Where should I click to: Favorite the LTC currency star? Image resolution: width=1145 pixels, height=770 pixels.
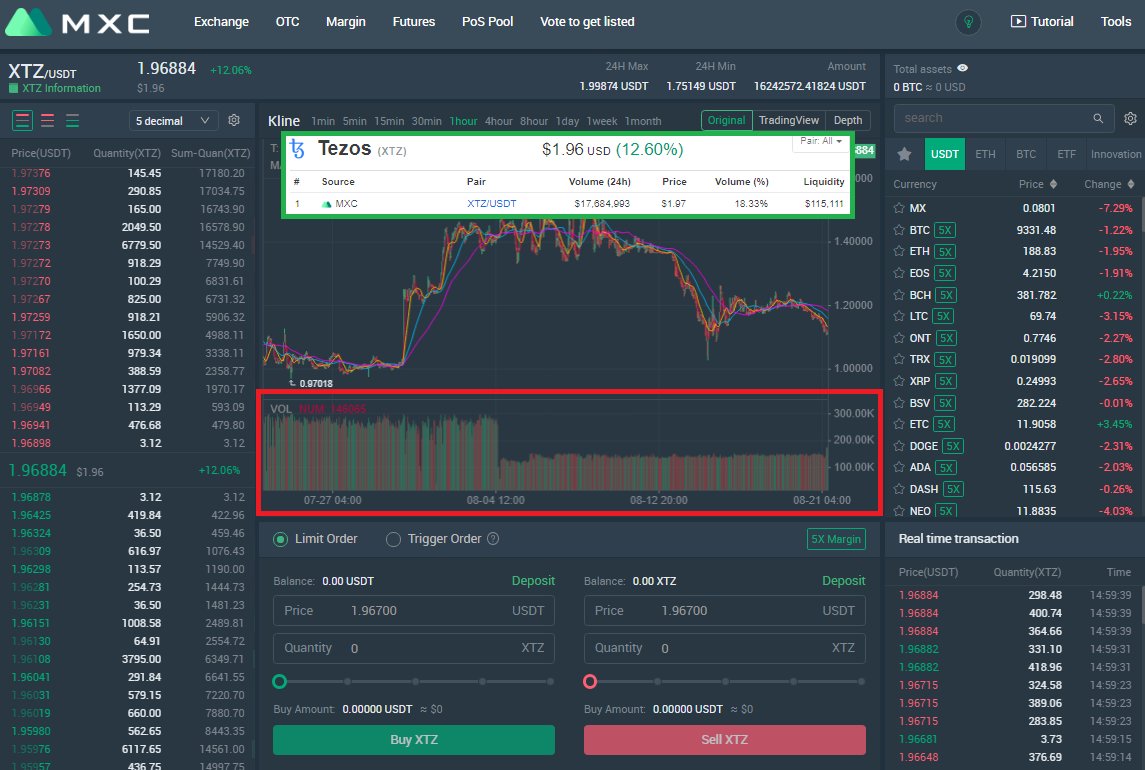(899, 316)
